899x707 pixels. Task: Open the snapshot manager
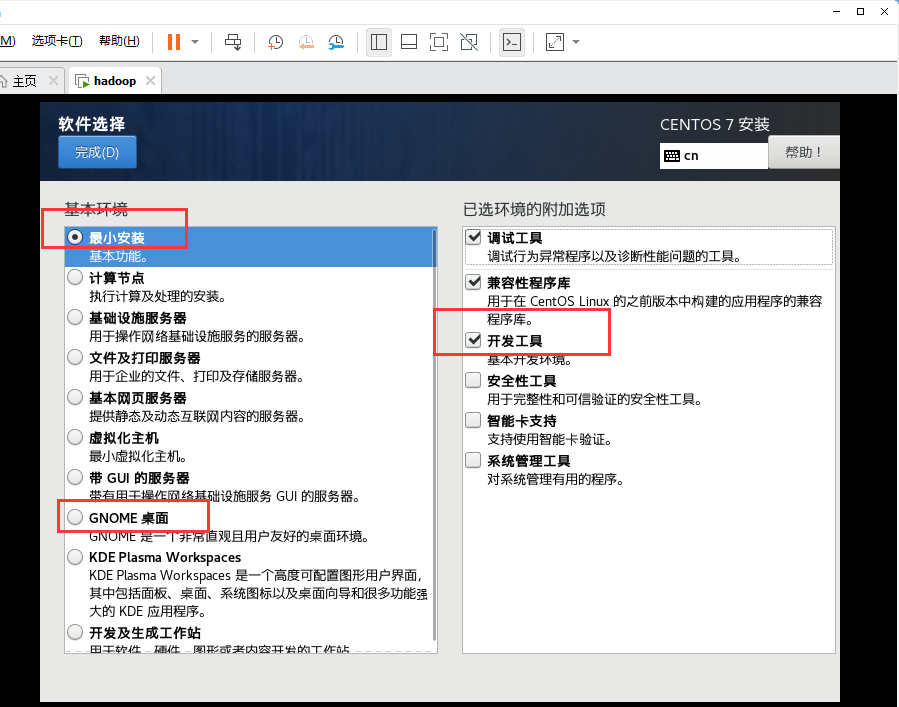point(336,42)
